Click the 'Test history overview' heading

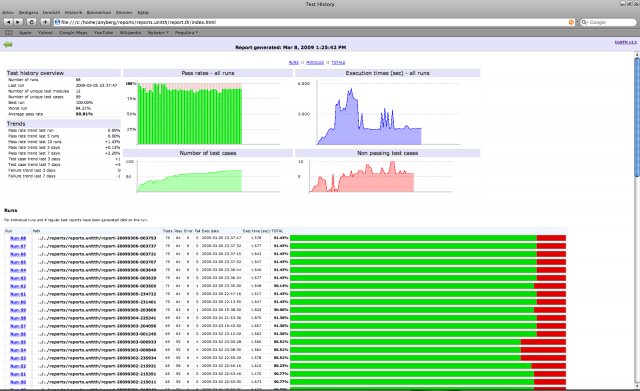(x=35, y=73)
